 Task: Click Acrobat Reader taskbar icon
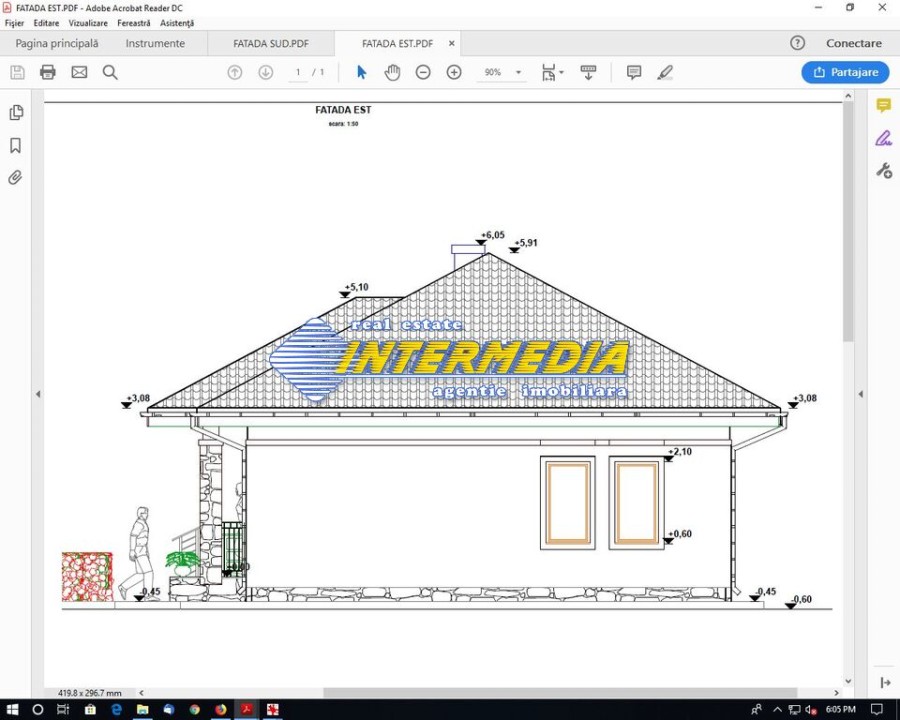point(247,710)
